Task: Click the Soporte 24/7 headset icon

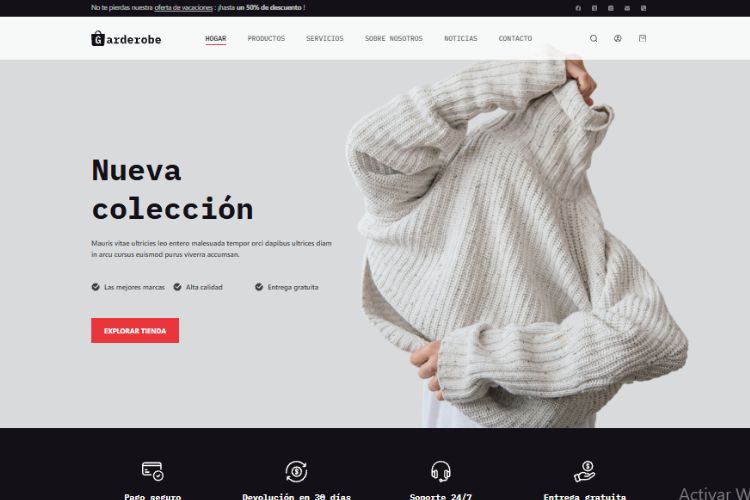Action: pos(441,471)
